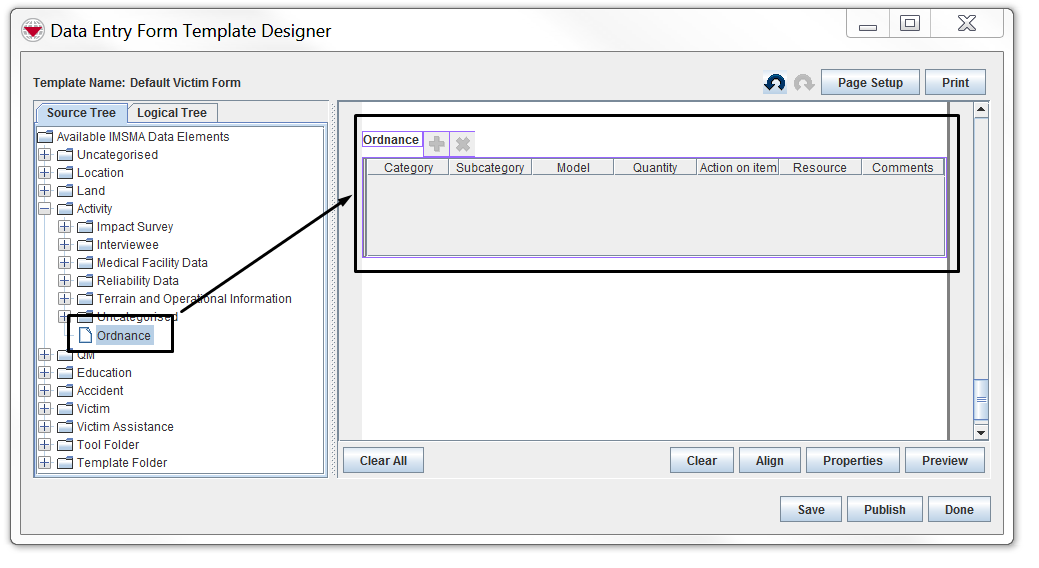Select the Source Tree tab

click(81, 113)
